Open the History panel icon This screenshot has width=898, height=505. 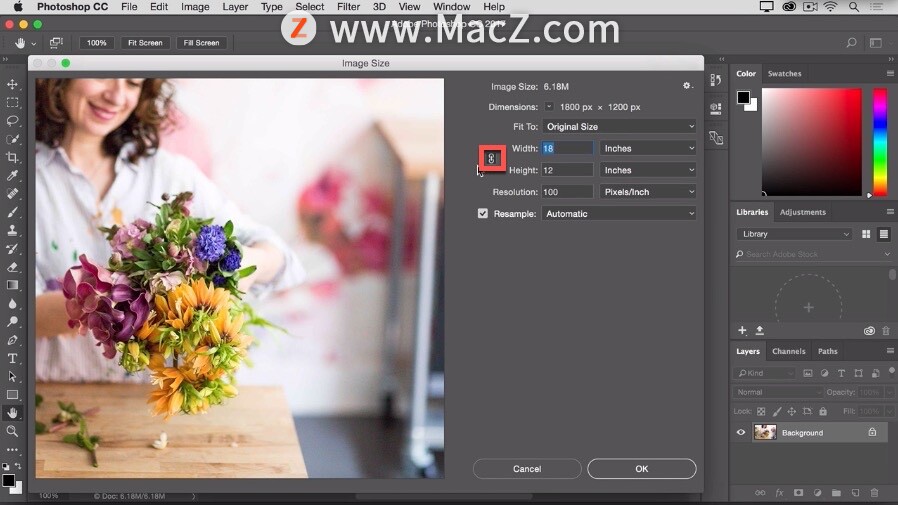715,80
